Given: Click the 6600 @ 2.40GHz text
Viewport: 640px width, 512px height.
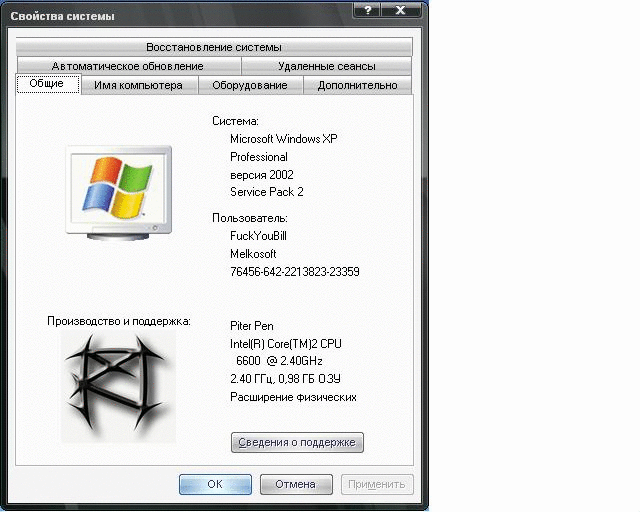Looking at the screenshot, I should click(279, 361).
